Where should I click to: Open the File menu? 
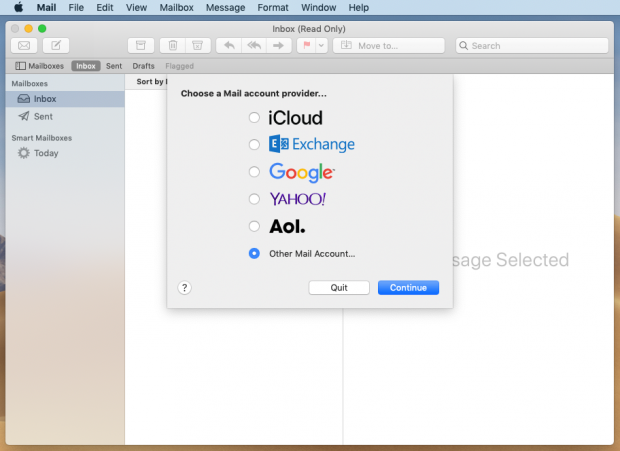76,8
